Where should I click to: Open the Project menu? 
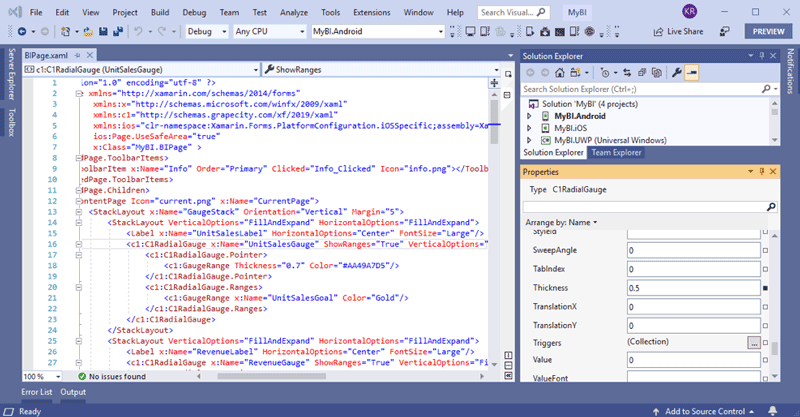point(125,12)
